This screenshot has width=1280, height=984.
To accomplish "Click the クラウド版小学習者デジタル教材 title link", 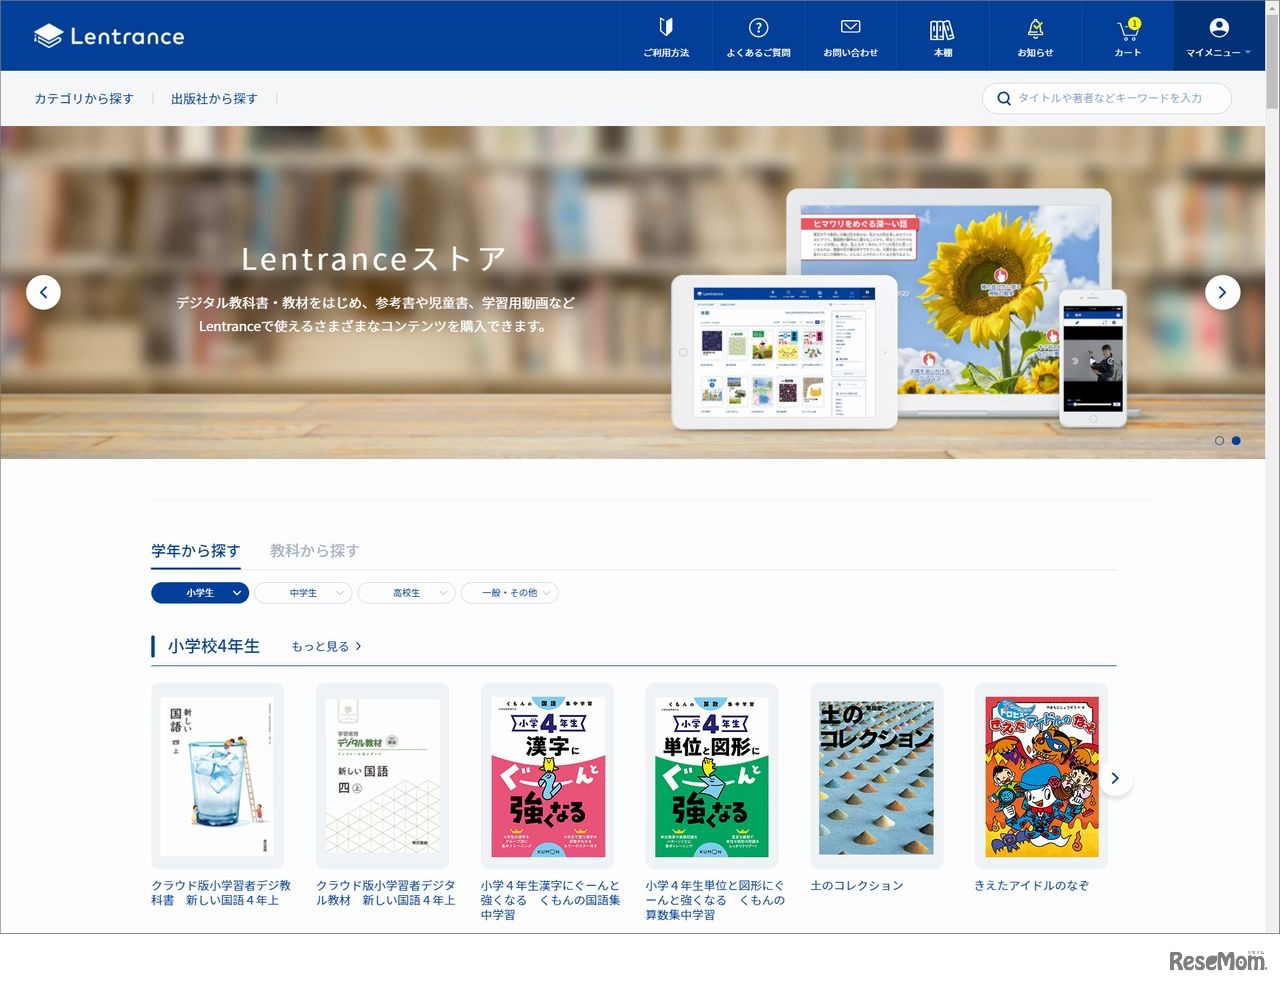I will click(x=386, y=893).
